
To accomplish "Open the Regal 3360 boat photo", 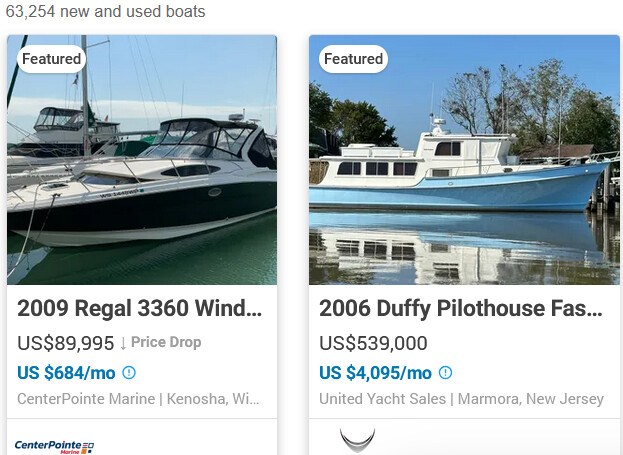I will click(142, 170).
